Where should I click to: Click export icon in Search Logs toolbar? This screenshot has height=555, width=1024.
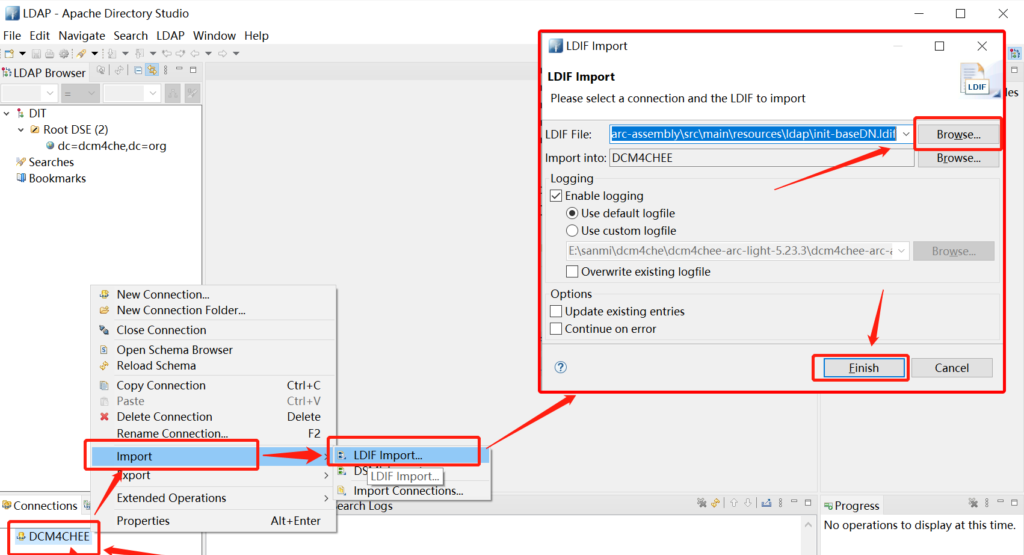[x=766, y=503]
